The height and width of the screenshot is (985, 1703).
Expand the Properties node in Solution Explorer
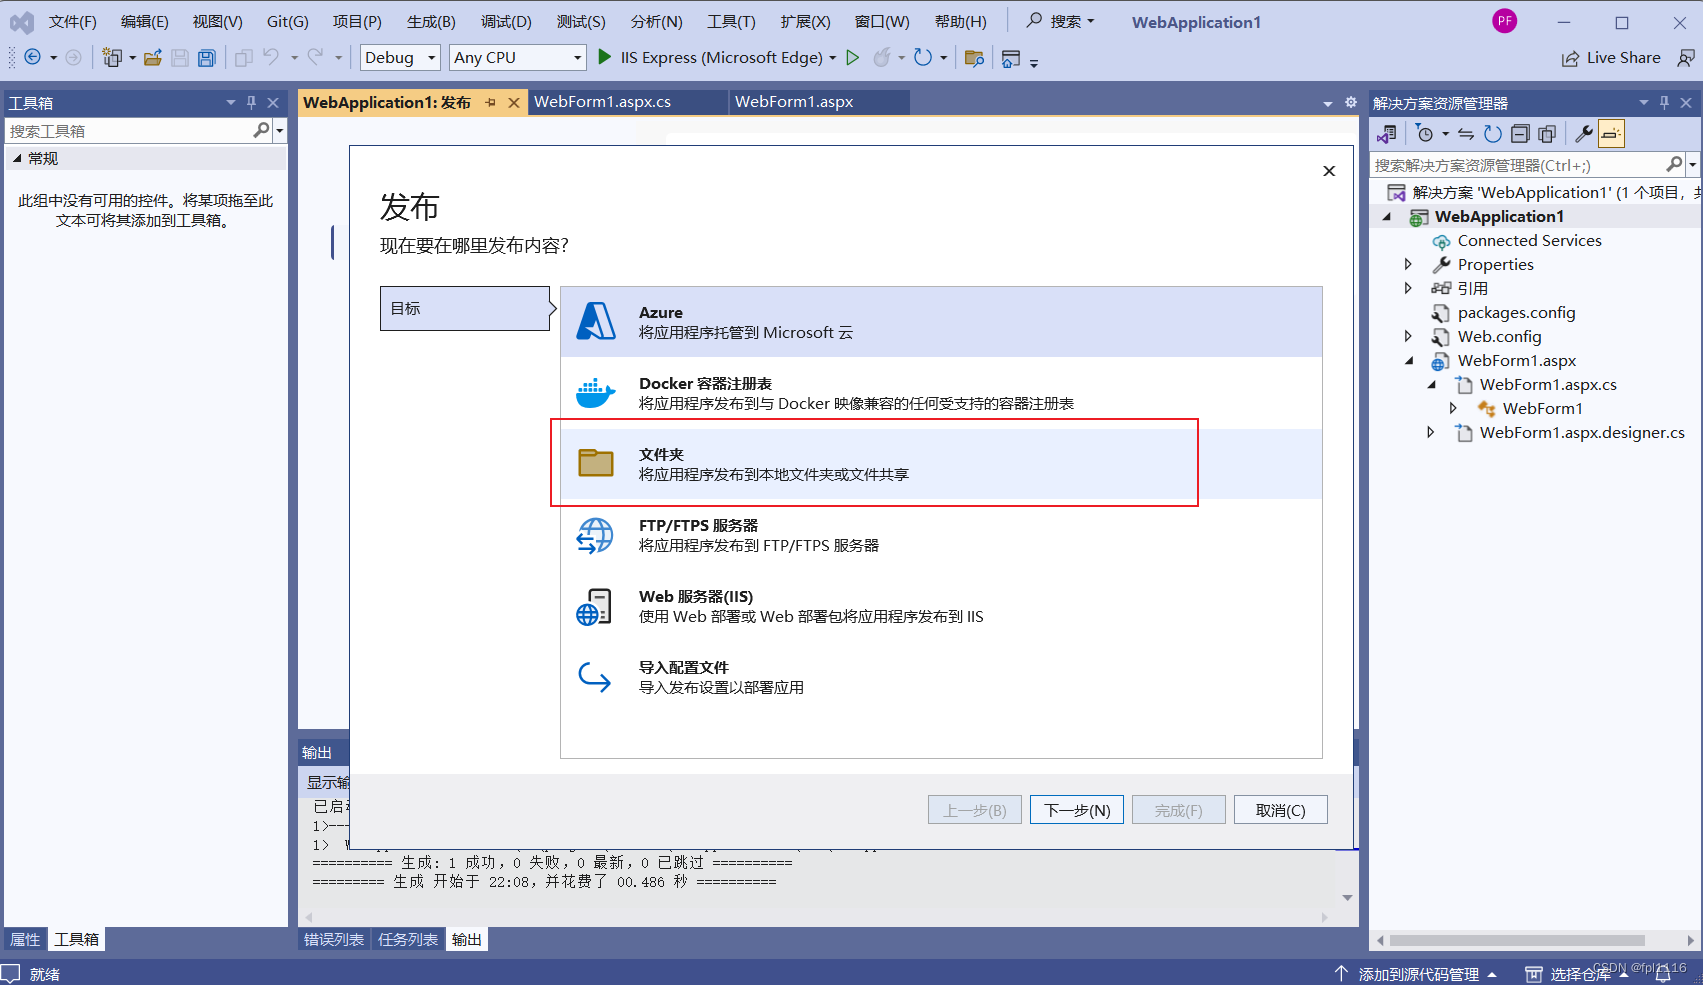[x=1408, y=264]
